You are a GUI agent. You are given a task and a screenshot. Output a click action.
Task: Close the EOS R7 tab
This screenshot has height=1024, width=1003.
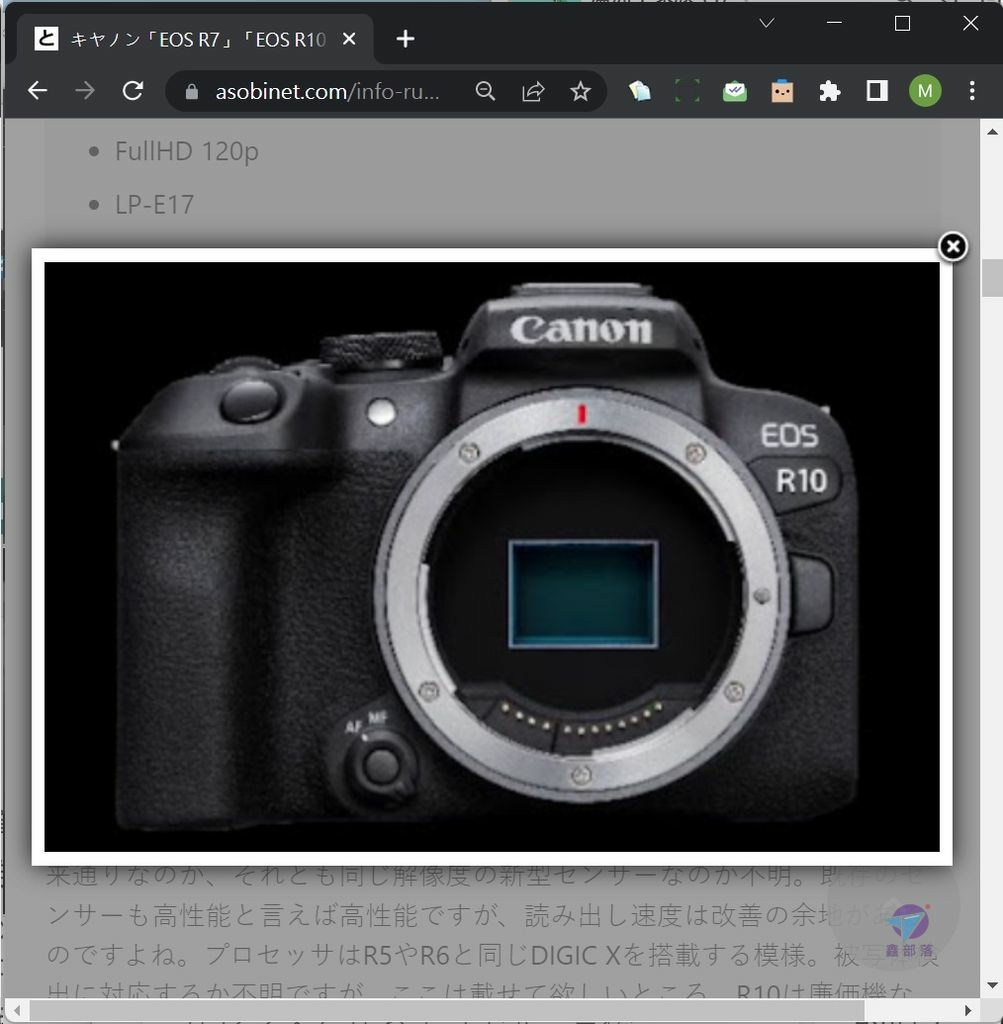[349, 39]
